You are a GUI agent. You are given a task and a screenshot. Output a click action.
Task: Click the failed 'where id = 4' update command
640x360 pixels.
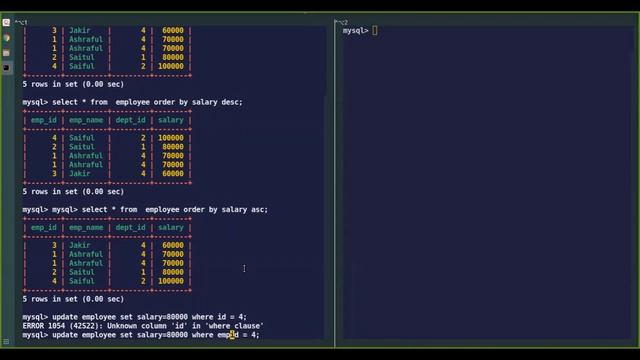[135, 317]
